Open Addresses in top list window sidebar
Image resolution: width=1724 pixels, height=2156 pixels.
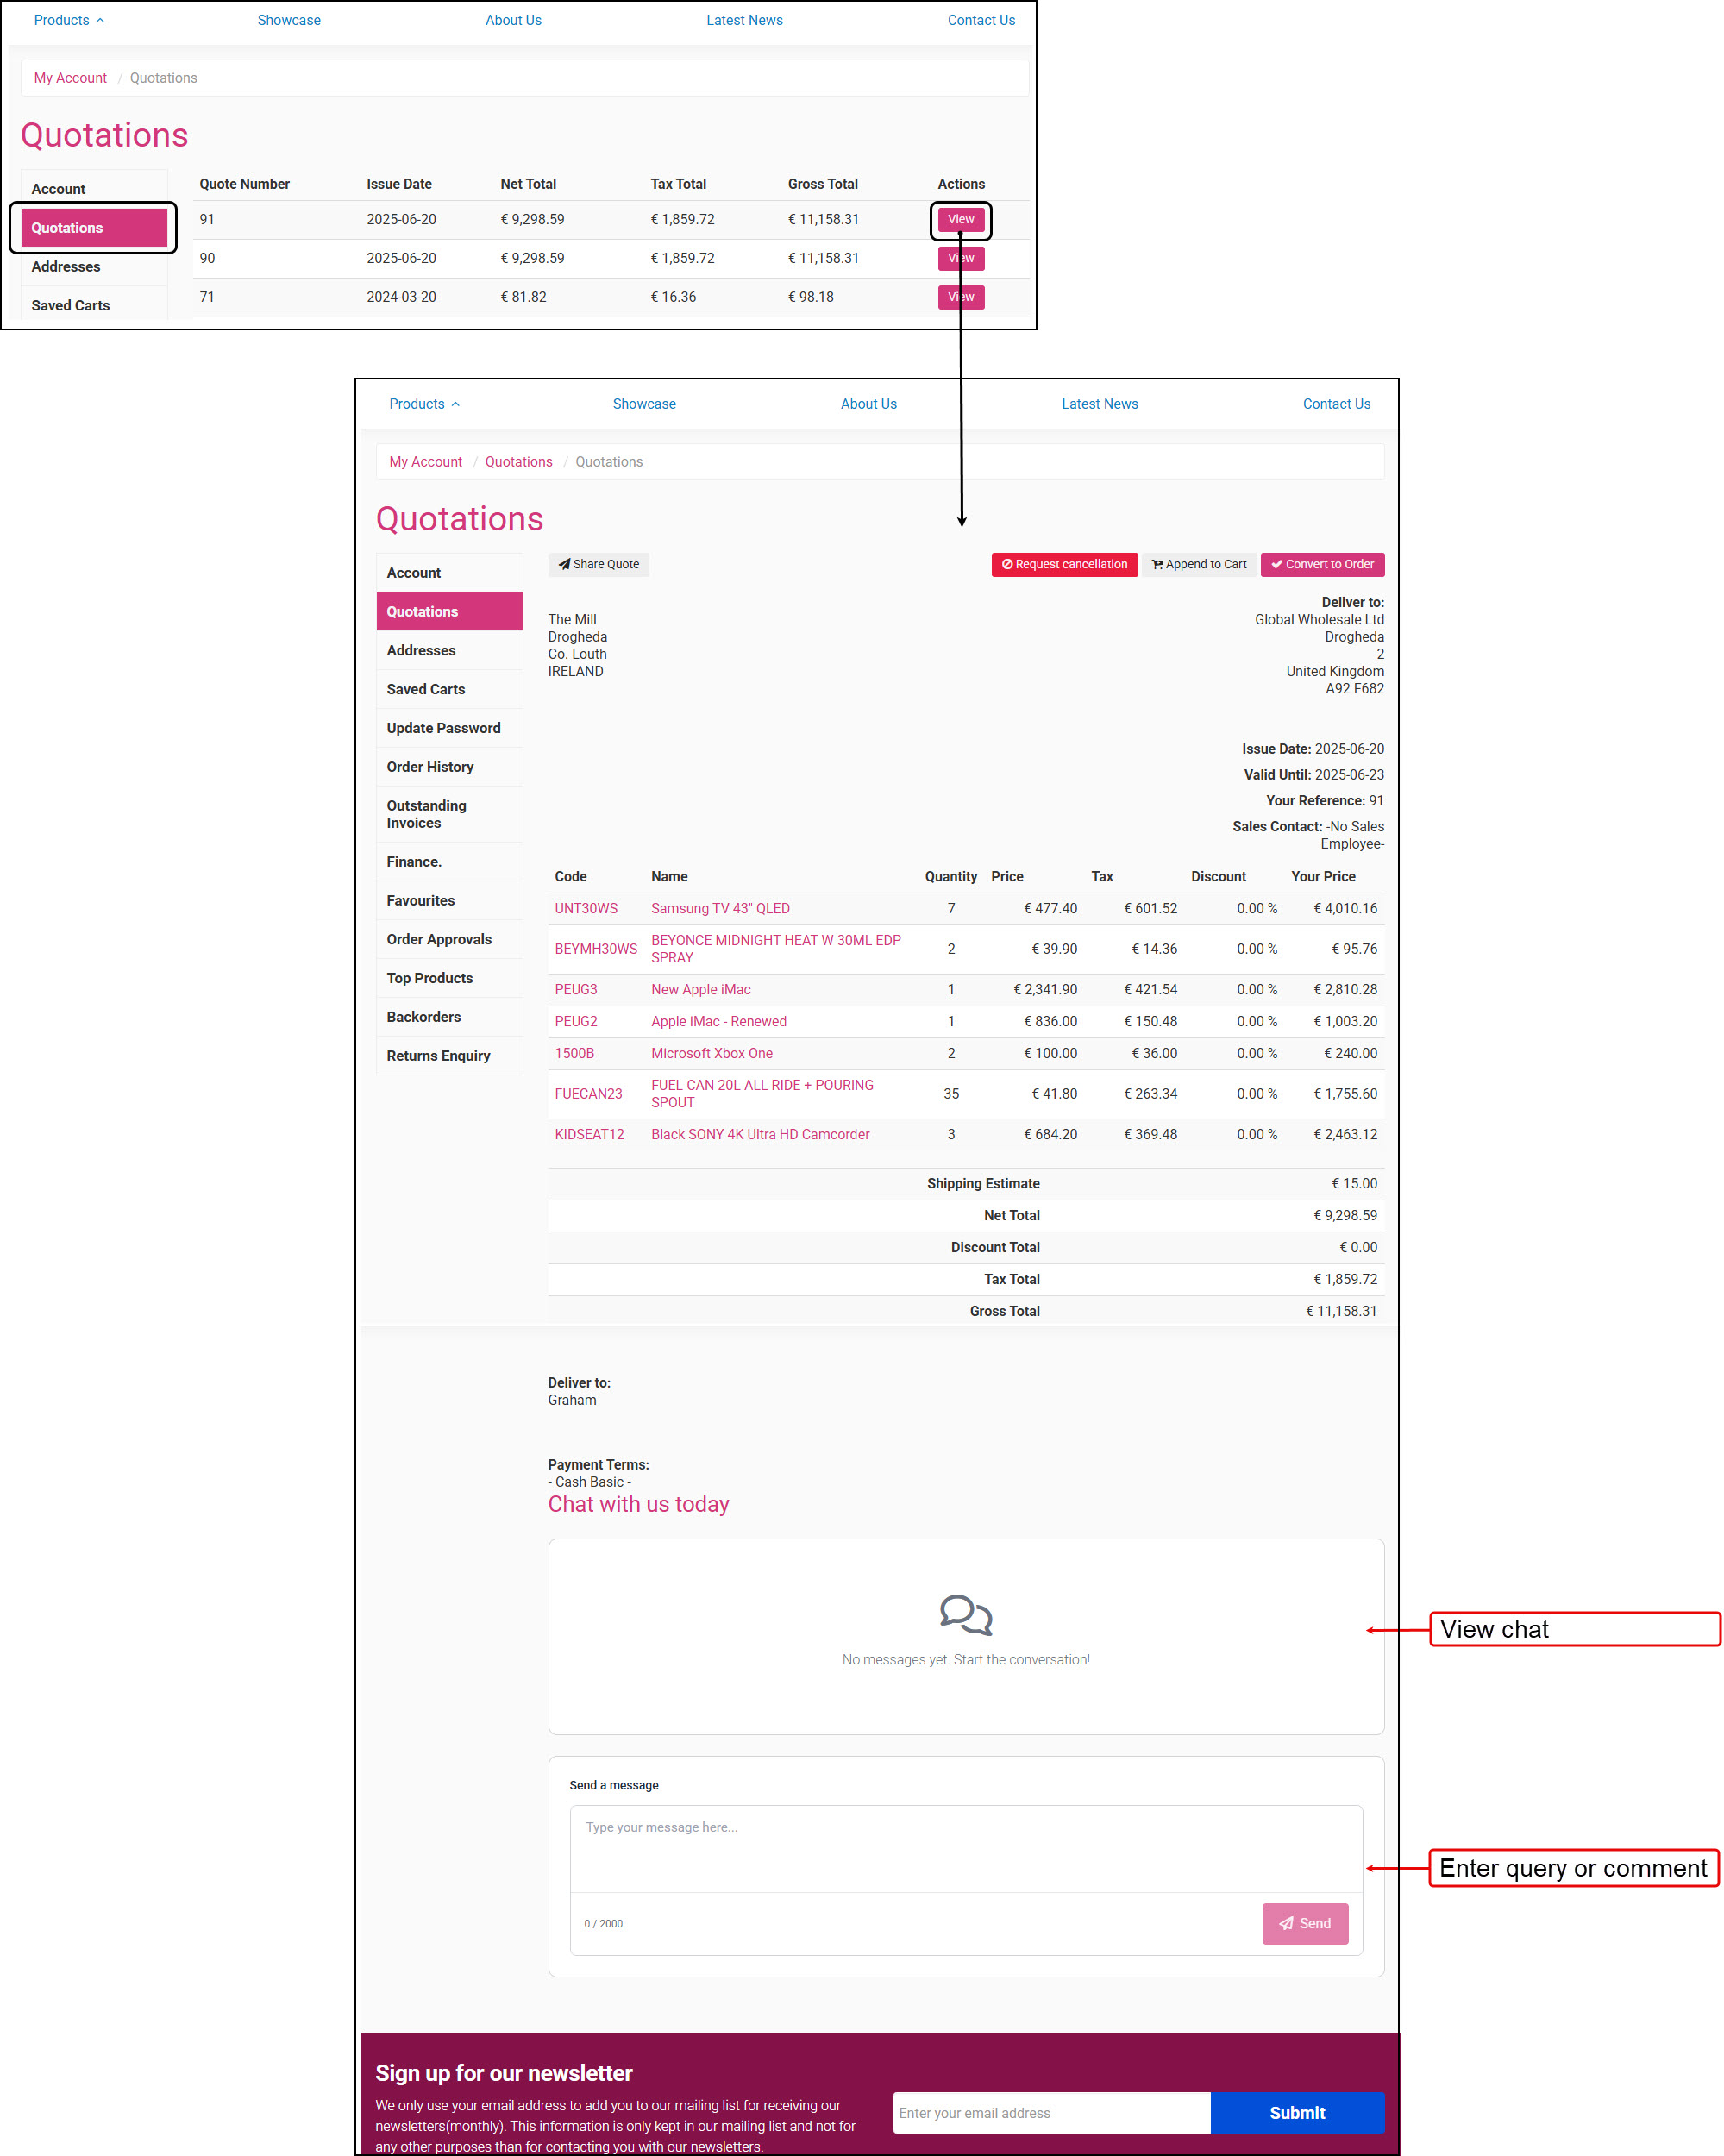pos(94,267)
